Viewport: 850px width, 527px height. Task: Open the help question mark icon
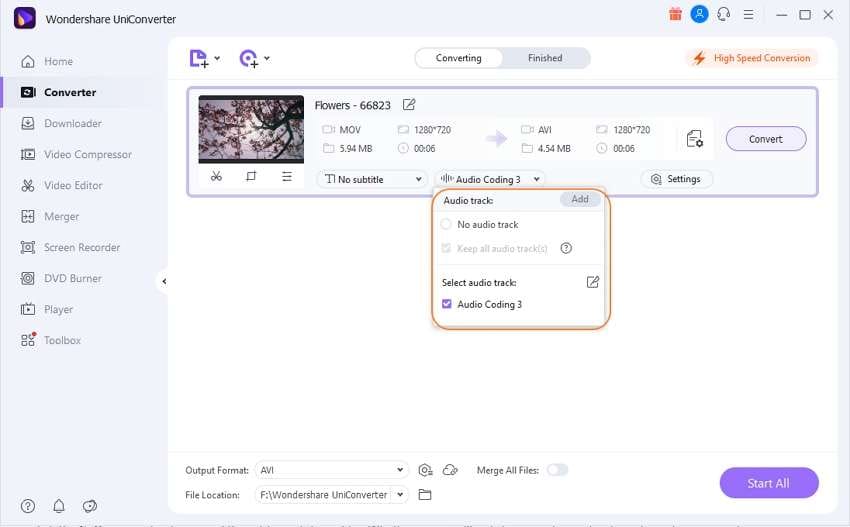tap(28, 506)
